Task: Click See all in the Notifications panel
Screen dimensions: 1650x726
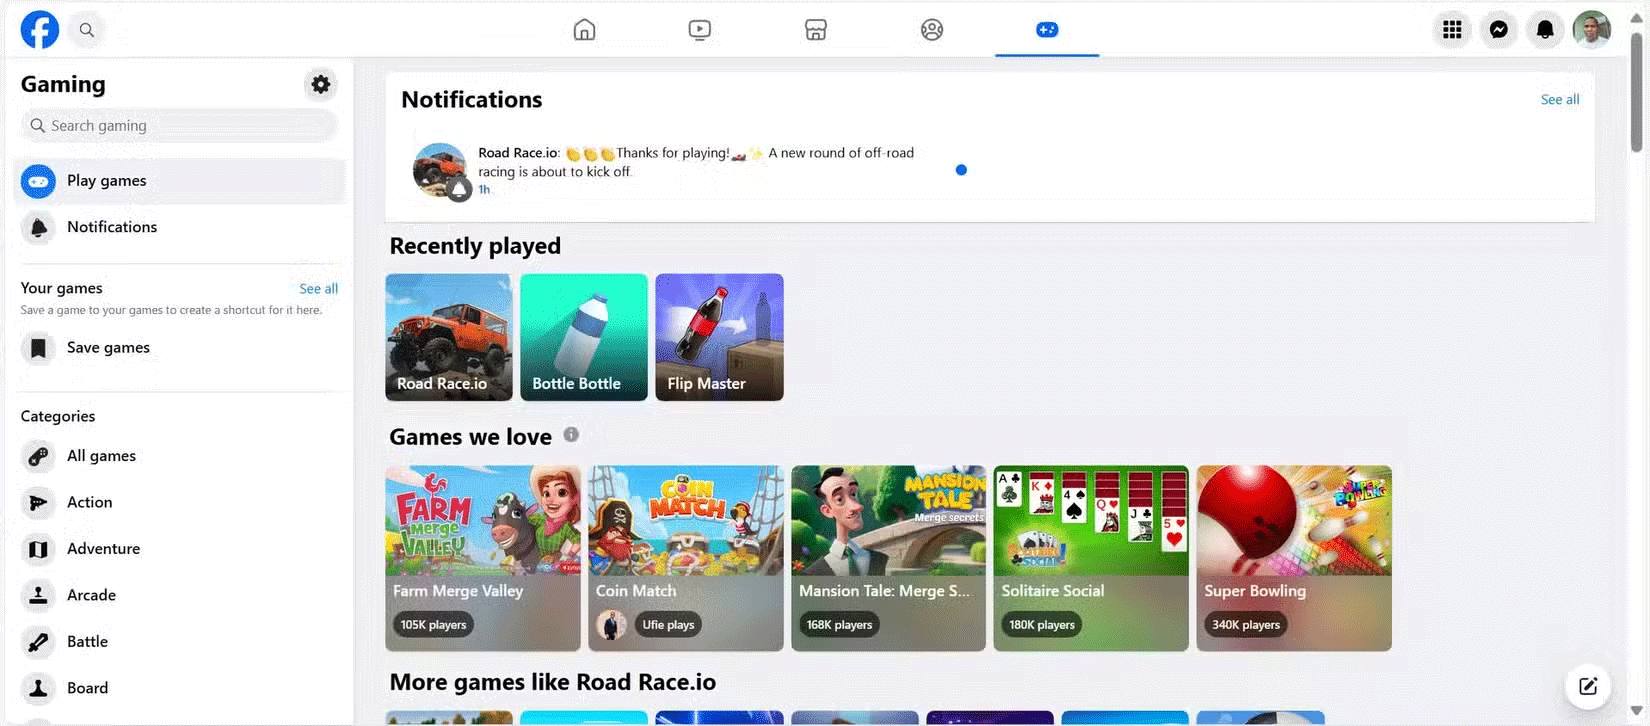Action: pos(1560,99)
